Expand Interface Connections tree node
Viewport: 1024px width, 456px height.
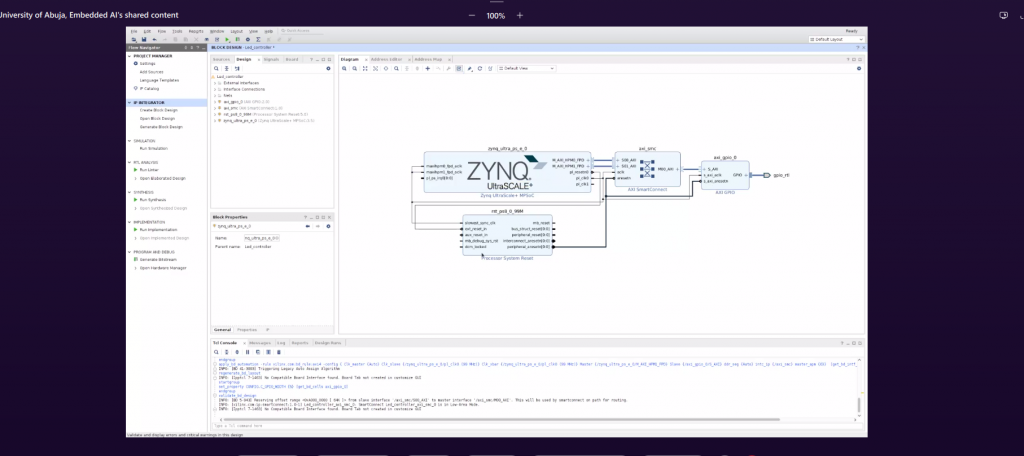pos(215,90)
